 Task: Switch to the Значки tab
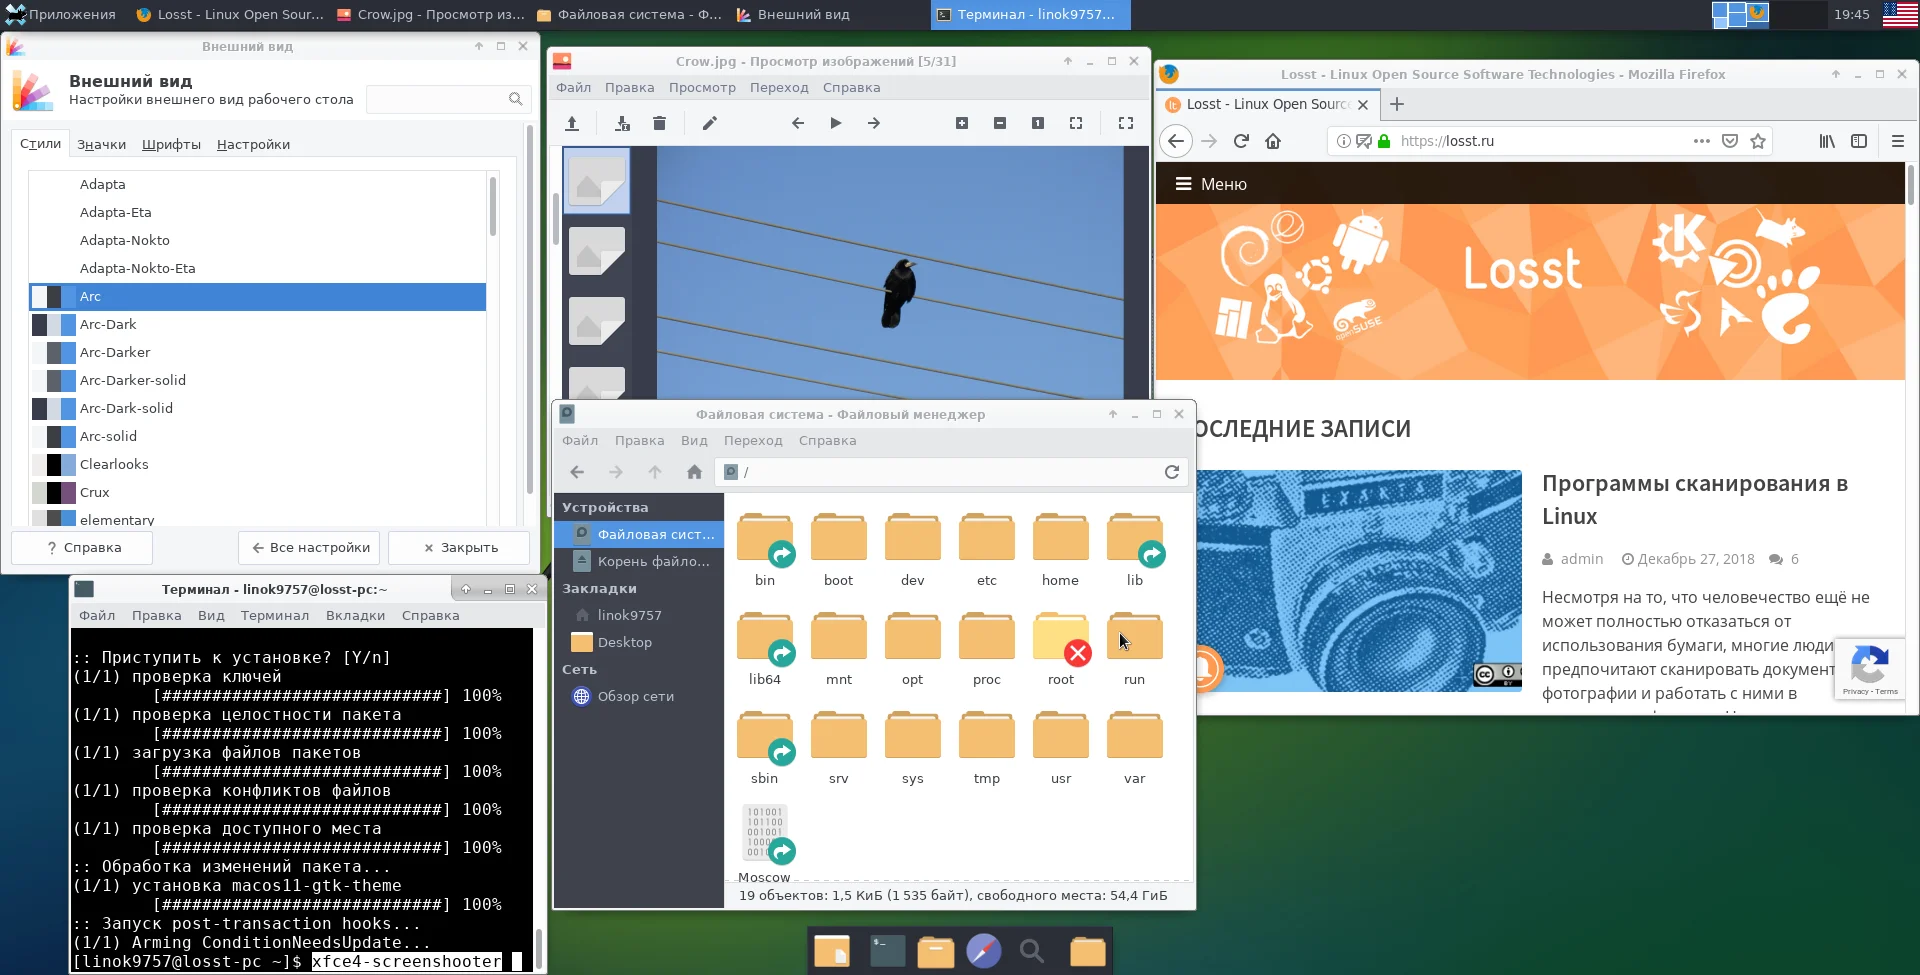(102, 144)
